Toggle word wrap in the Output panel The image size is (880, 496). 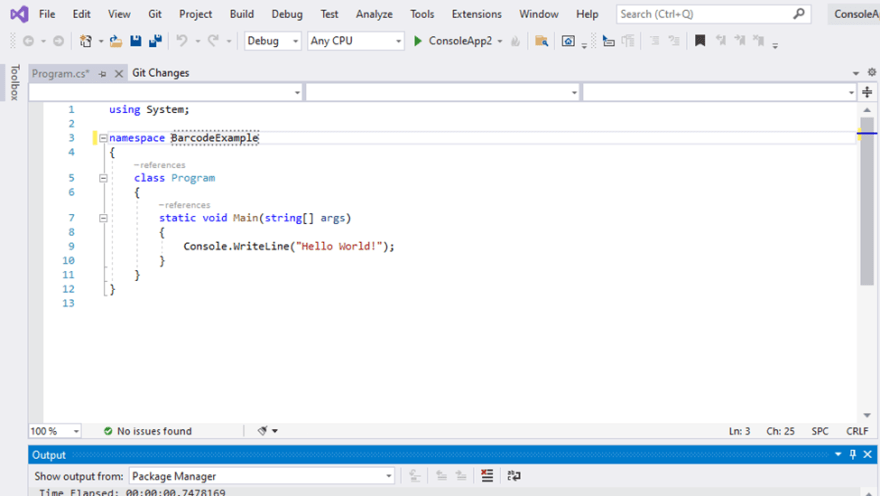(x=514, y=476)
